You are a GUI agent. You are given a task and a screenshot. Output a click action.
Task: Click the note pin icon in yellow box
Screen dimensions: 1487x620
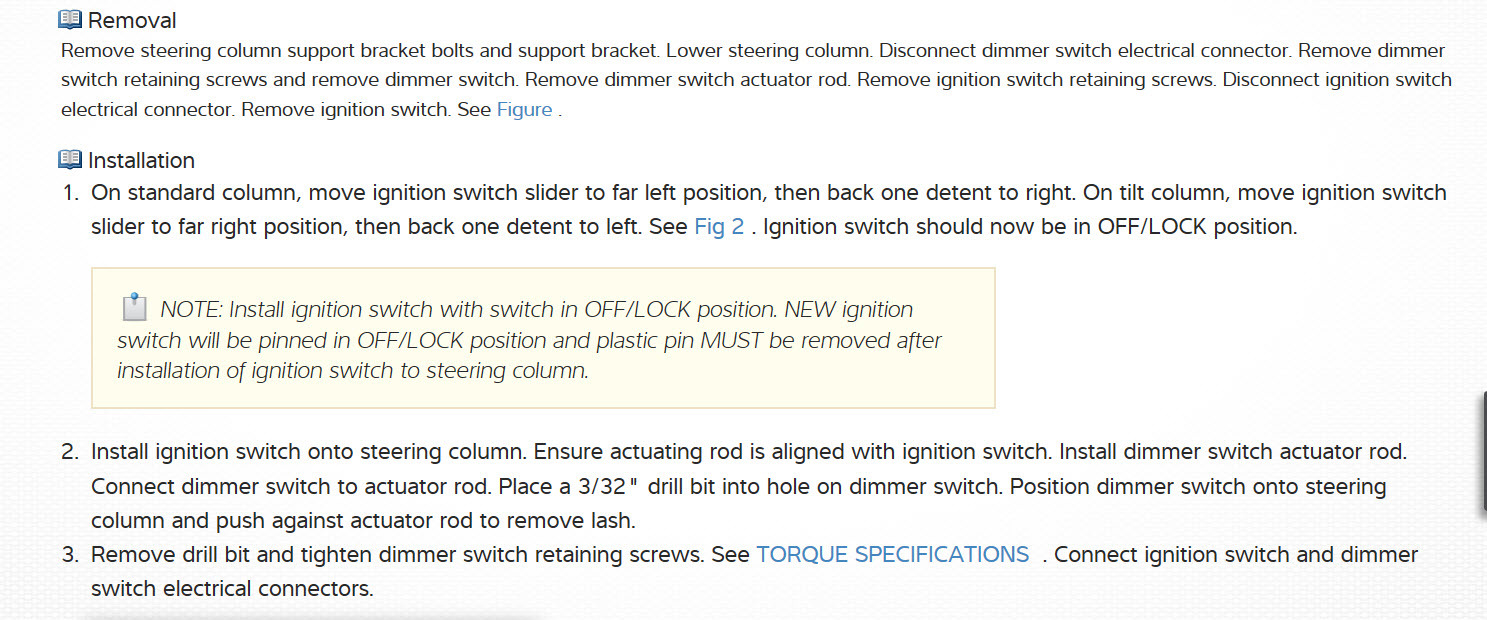tap(133, 308)
